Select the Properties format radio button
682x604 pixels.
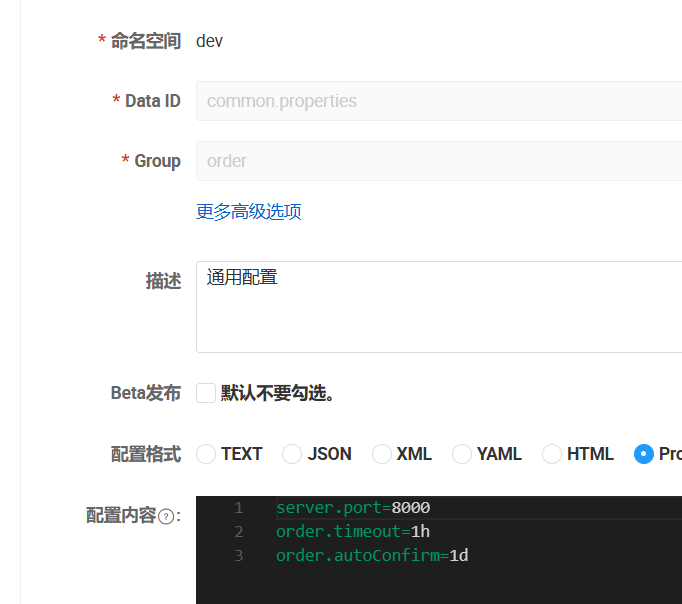[x=644, y=454]
